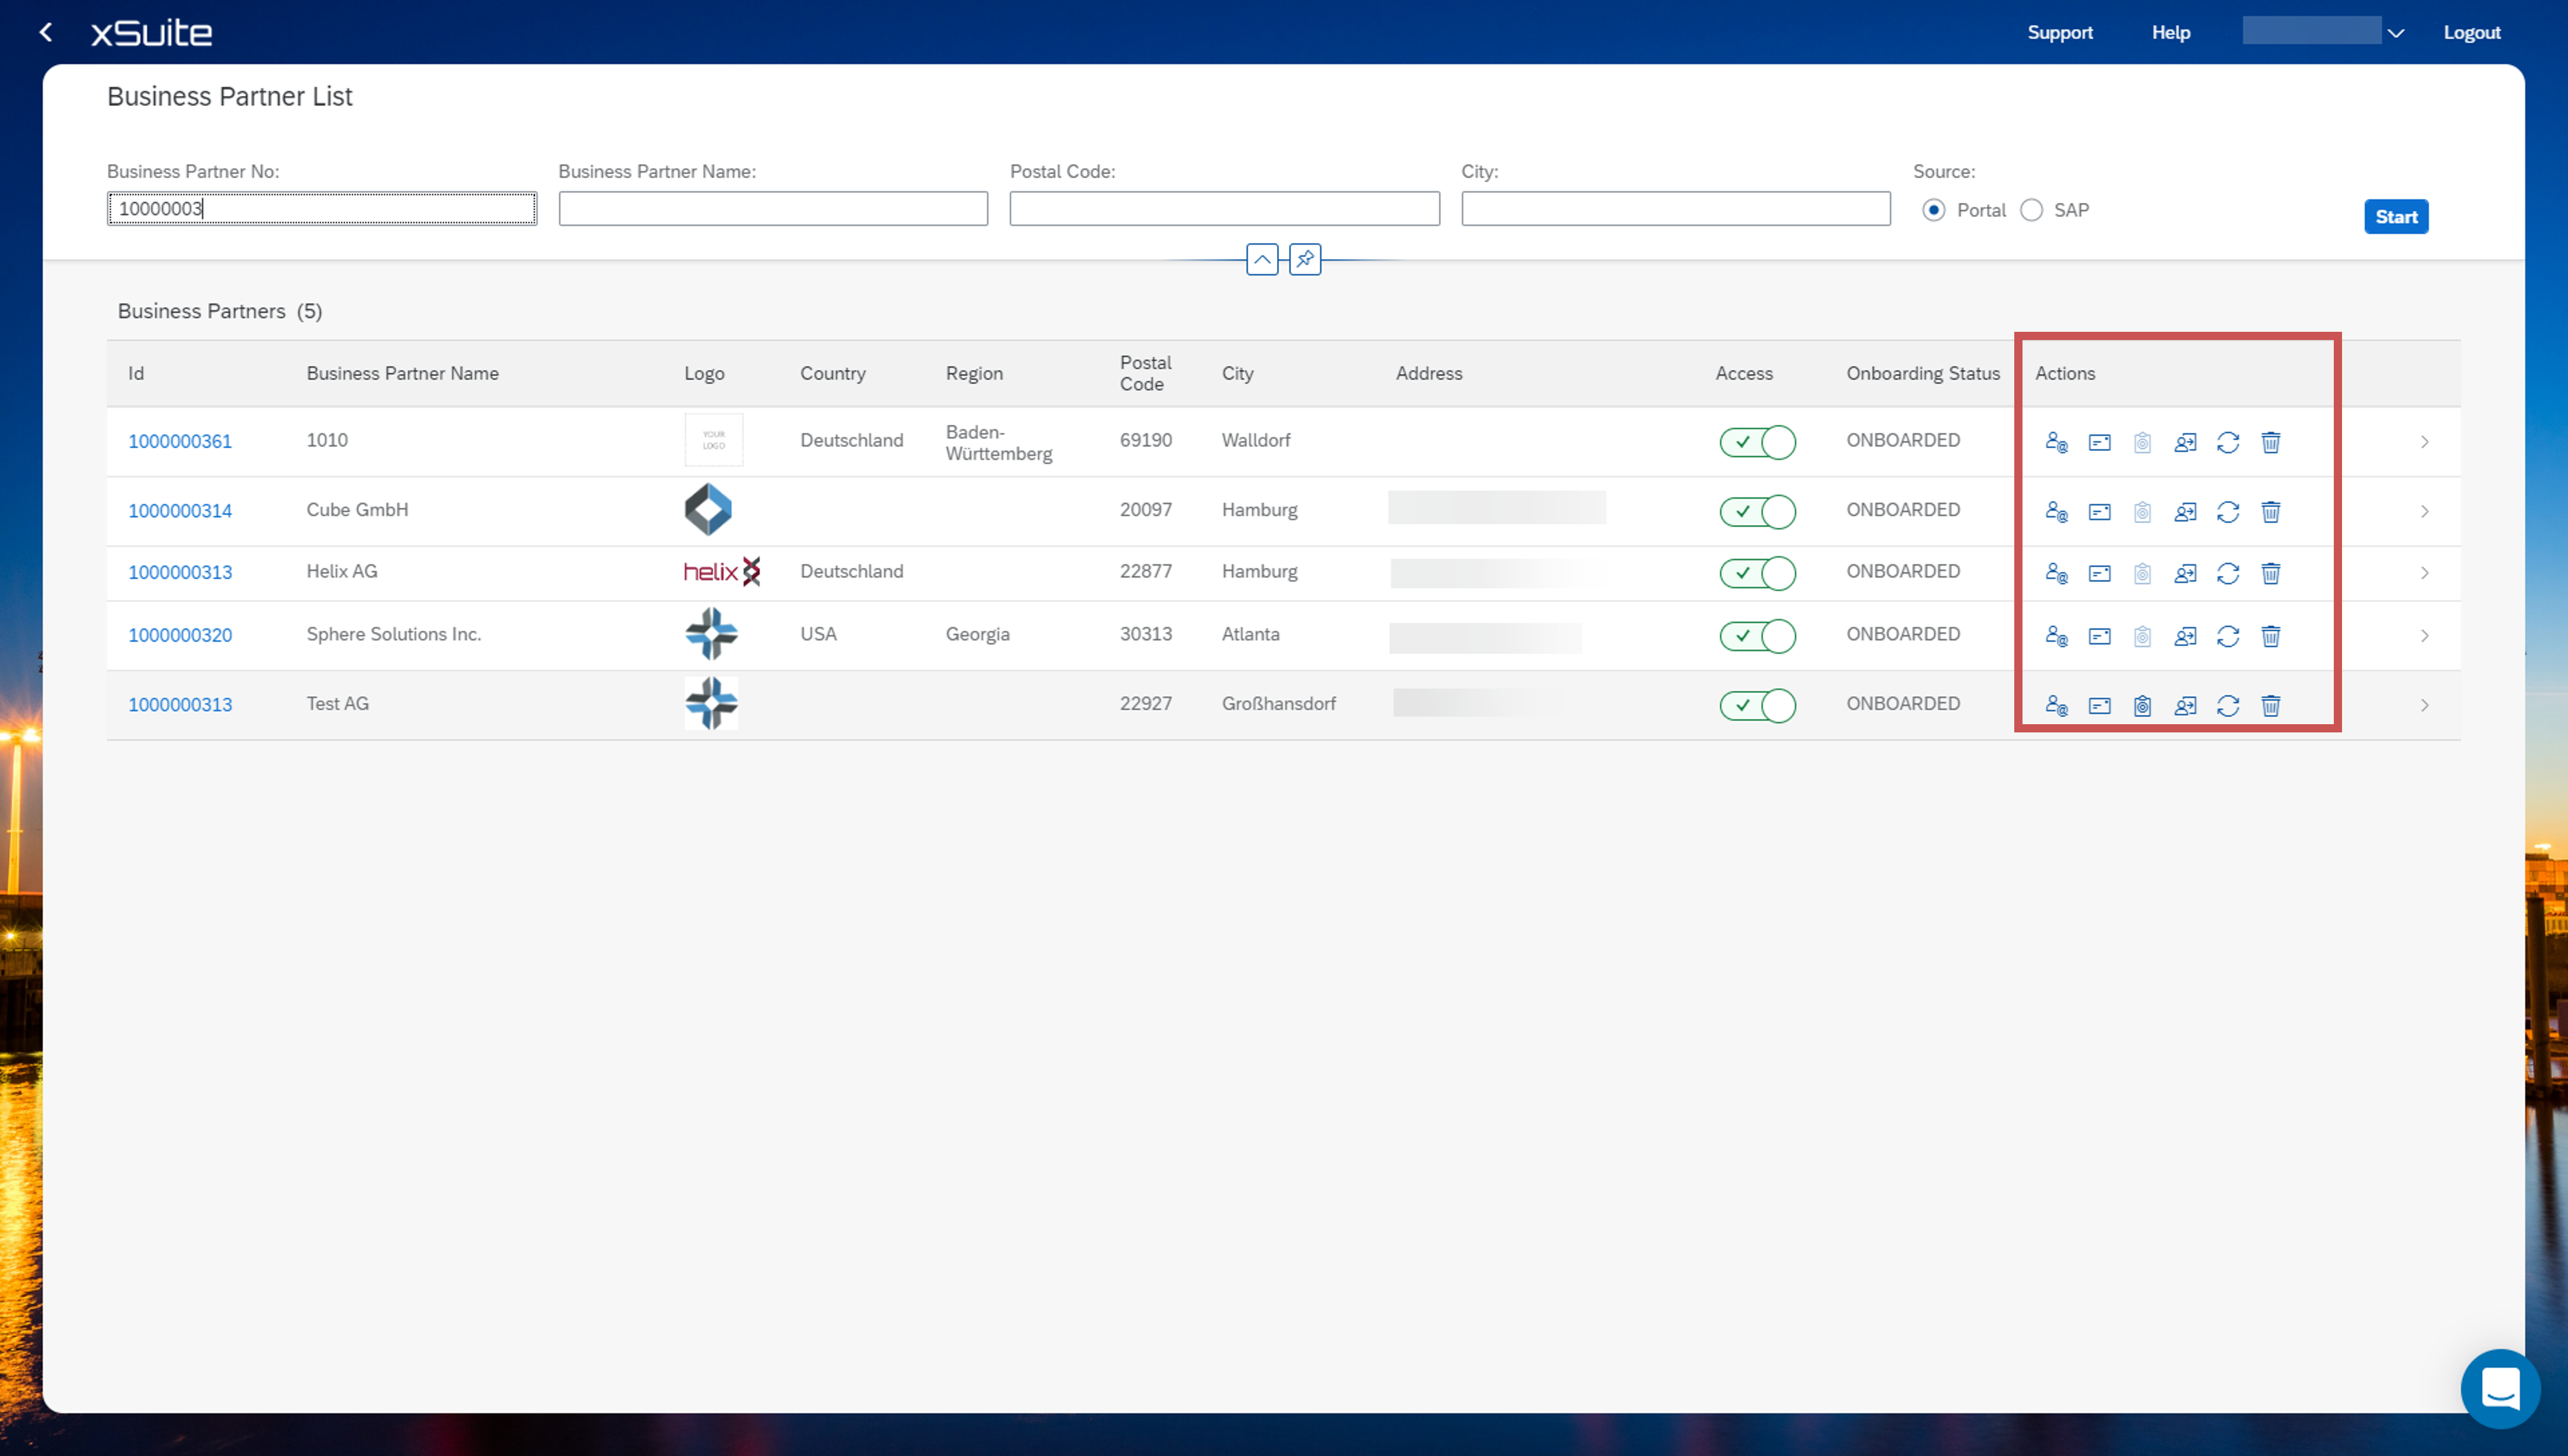Click the user email icon for Cube GmbH
The image size is (2568, 1456).
pos(2056,512)
